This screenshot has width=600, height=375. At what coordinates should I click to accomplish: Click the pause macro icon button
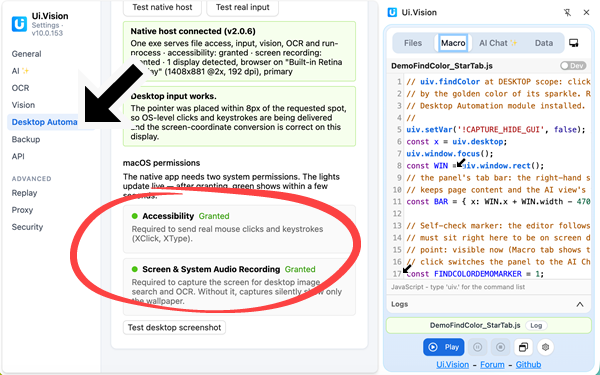tap(478, 347)
